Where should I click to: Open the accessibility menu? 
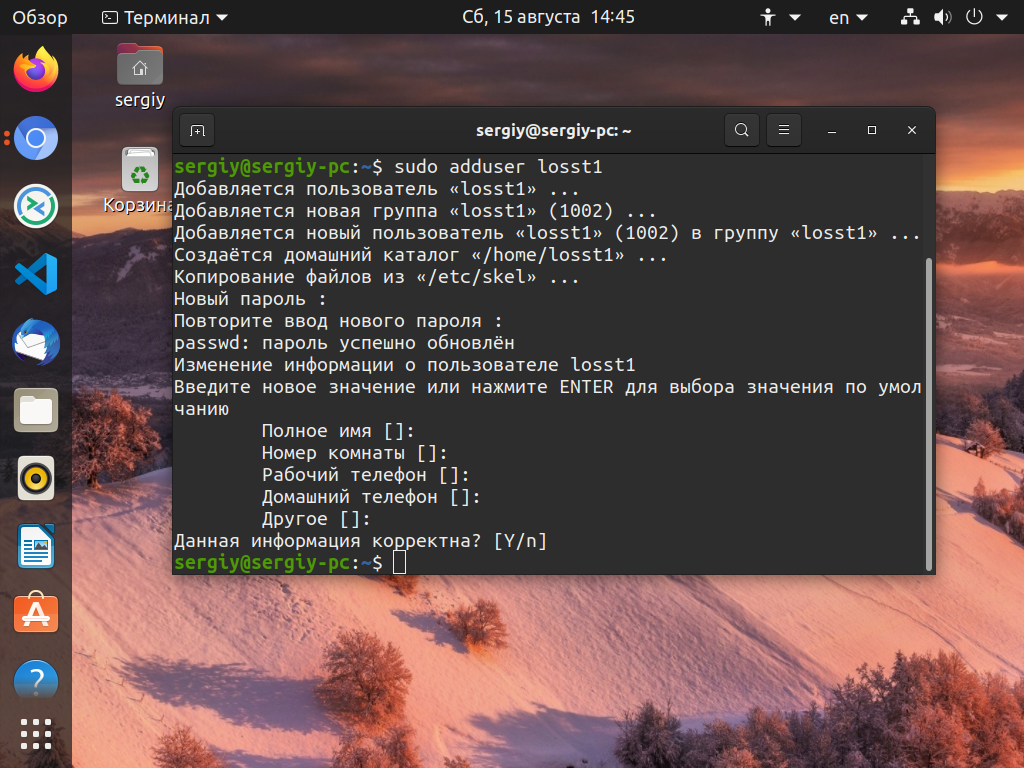click(780, 18)
